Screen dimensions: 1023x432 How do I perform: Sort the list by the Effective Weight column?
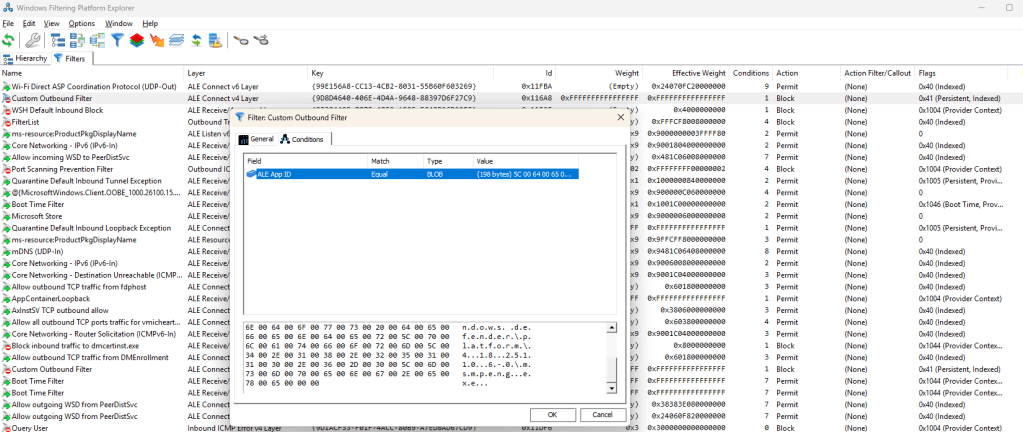[x=699, y=73]
